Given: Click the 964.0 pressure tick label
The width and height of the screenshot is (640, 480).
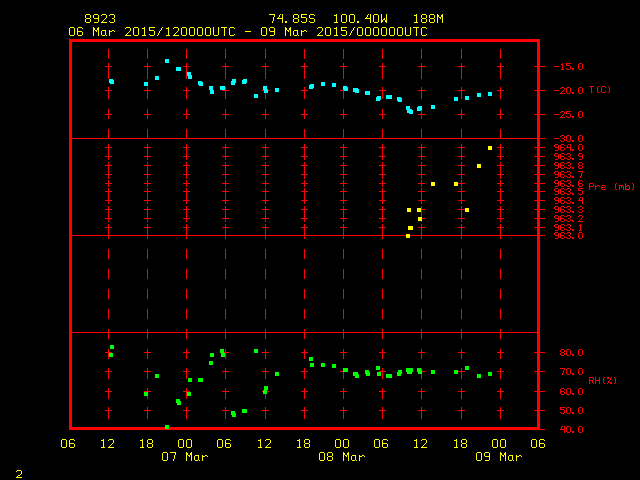Looking at the screenshot, I should click(x=567, y=148).
